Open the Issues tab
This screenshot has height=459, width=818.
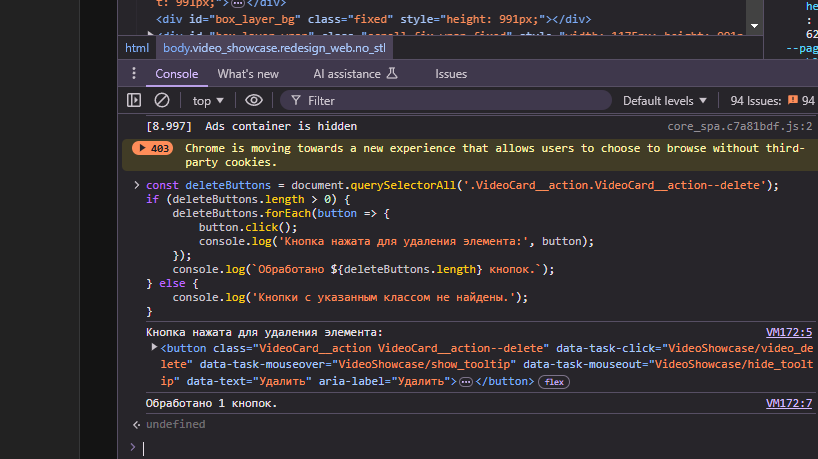(450, 74)
